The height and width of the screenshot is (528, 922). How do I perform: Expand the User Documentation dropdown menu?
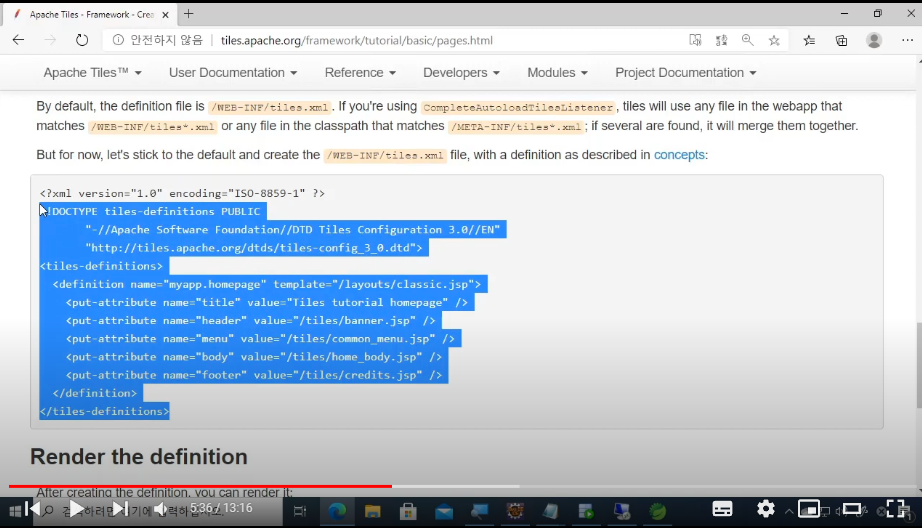pos(233,72)
